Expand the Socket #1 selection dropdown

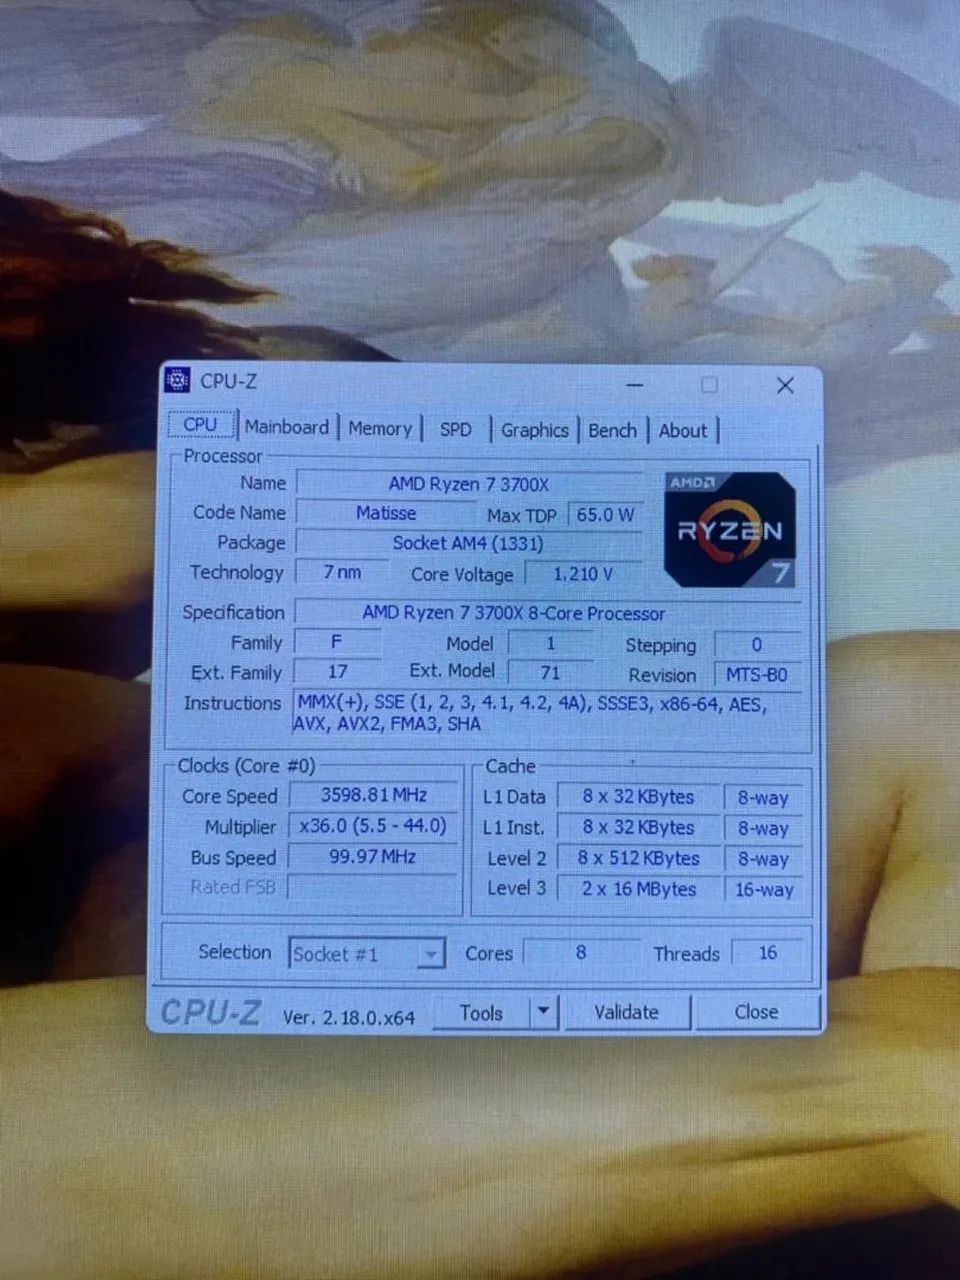tap(430, 954)
